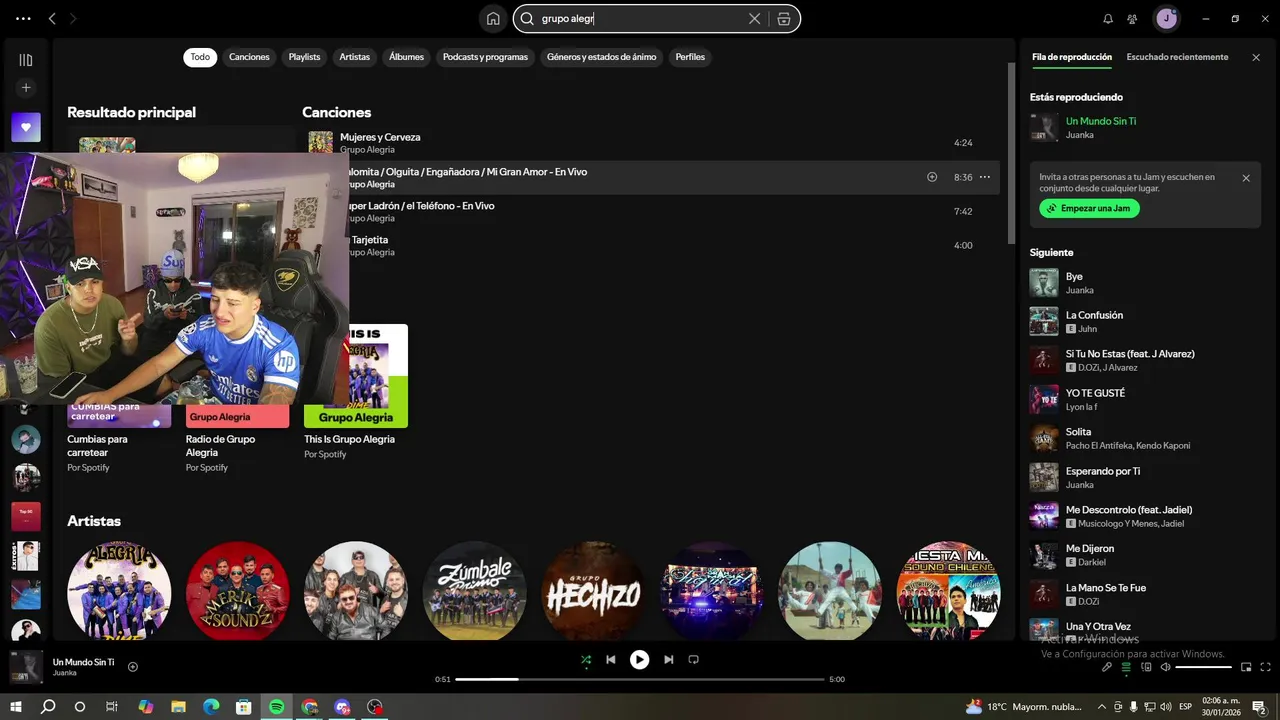This screenshot has height=720, width=1280.
Task: Open the Liked Songs heart tile
Action: (26, 127)
